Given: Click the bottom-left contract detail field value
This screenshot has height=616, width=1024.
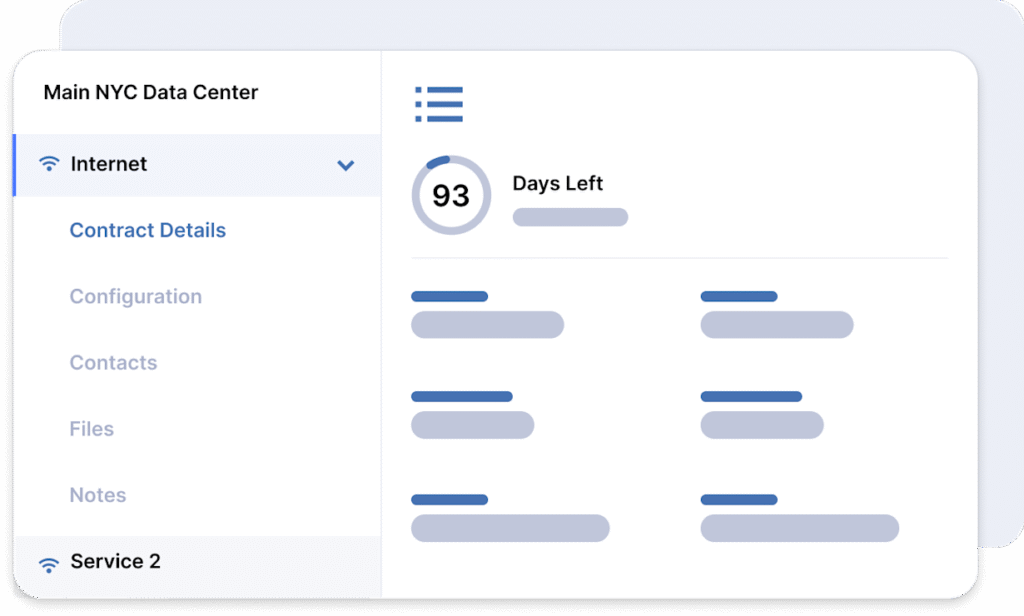Looking at the screenshot, I should [x=510, y=528].
